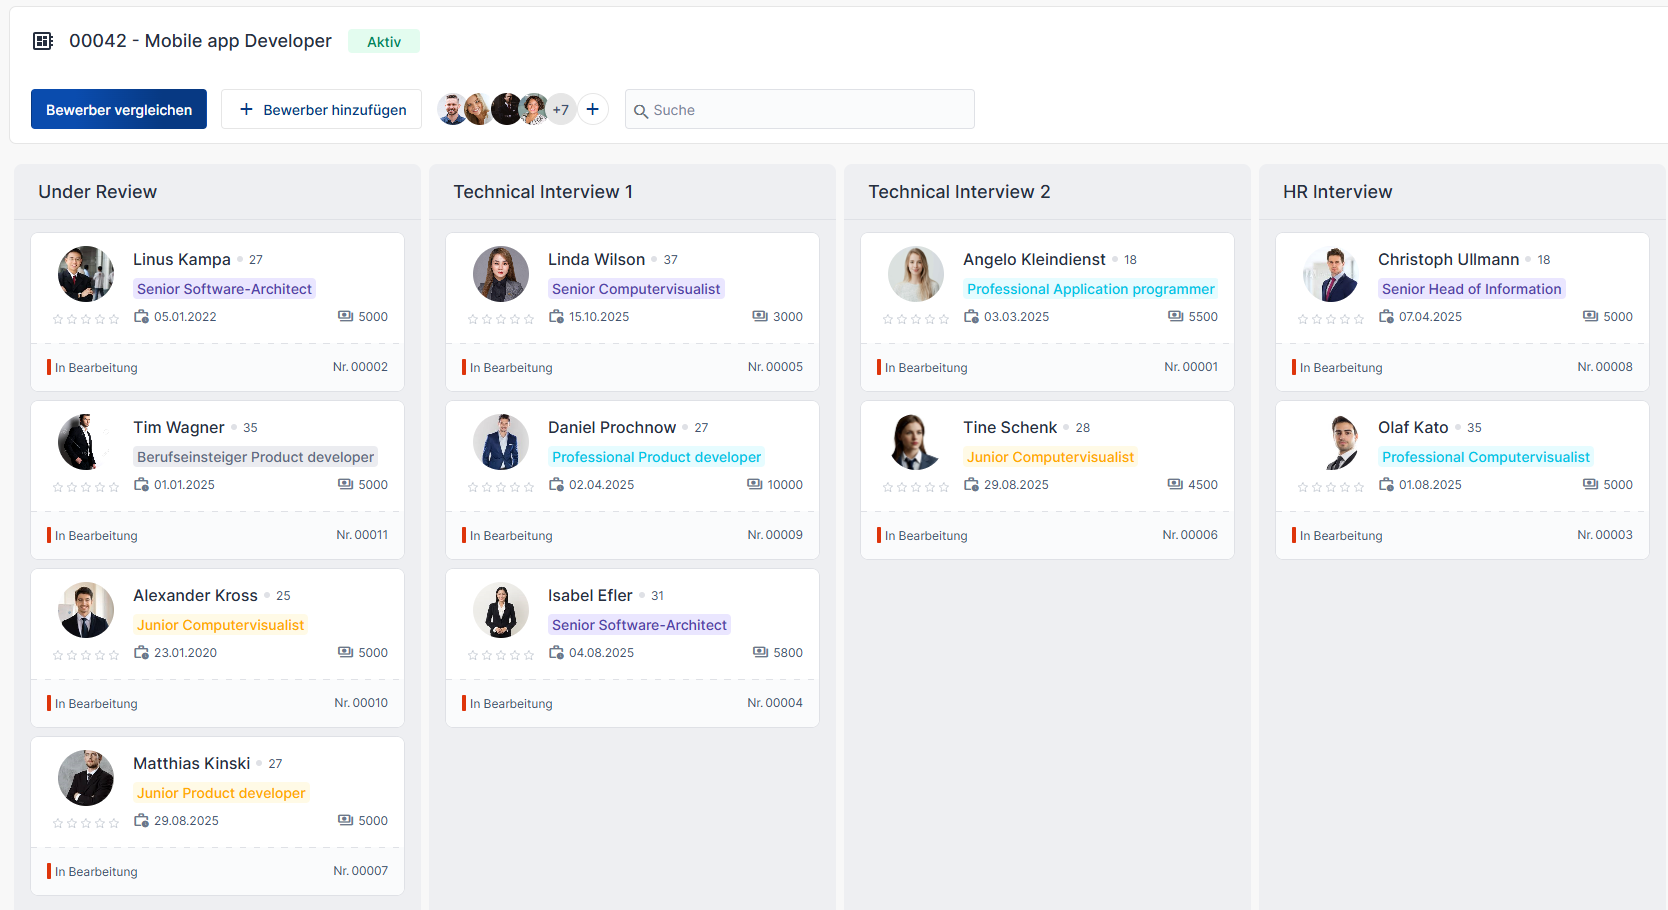Click calendar icon on Linus Kampa's card
This screenshot has width=1668, height=910.
click(142, 316)
